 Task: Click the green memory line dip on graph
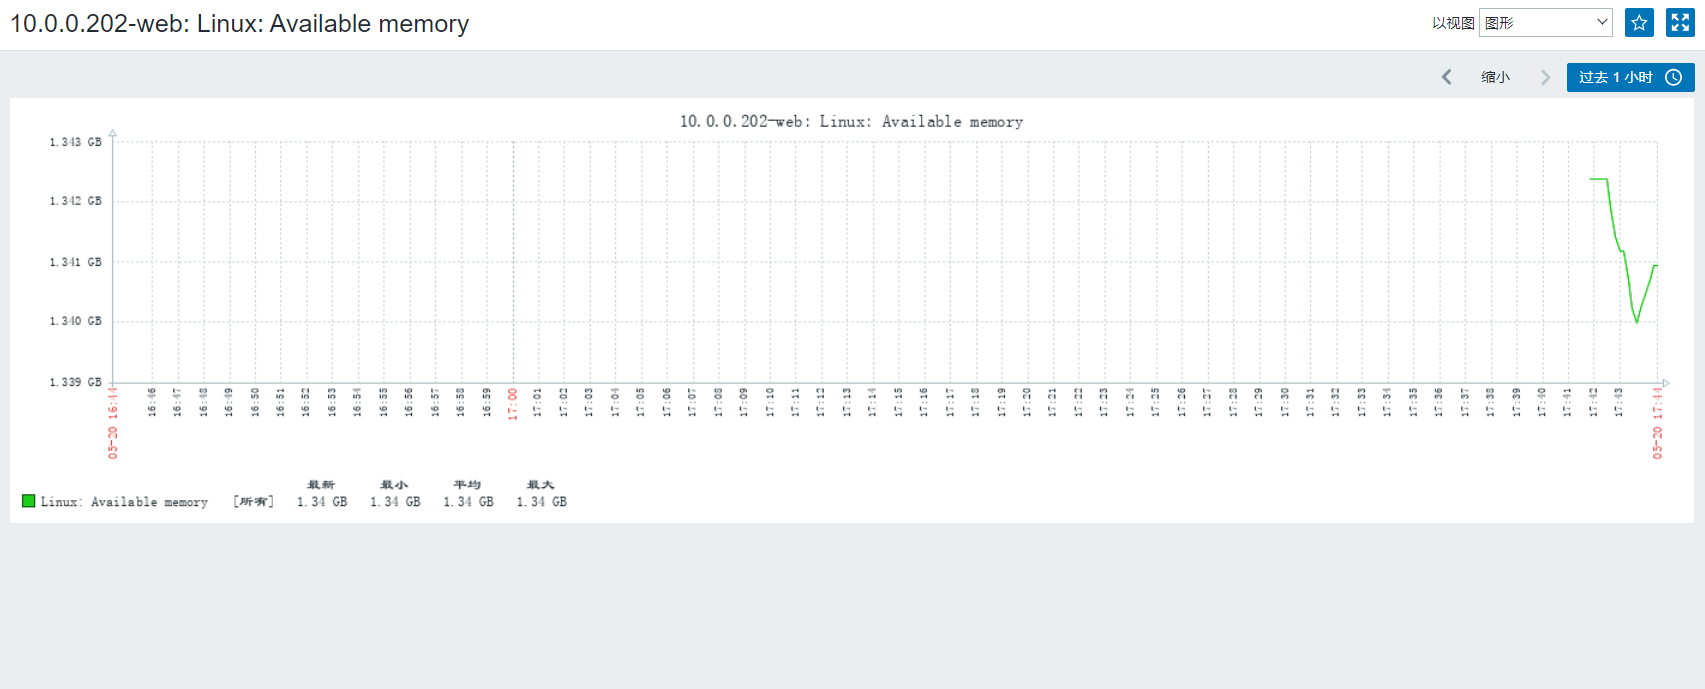tap(1637, 321)
